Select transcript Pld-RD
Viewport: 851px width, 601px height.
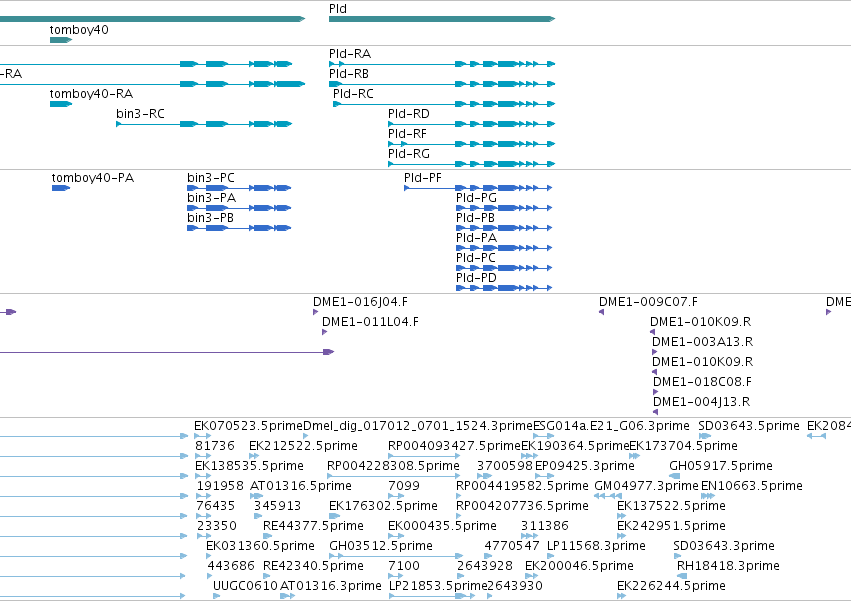pyautogui.click(x=409, y=114)
